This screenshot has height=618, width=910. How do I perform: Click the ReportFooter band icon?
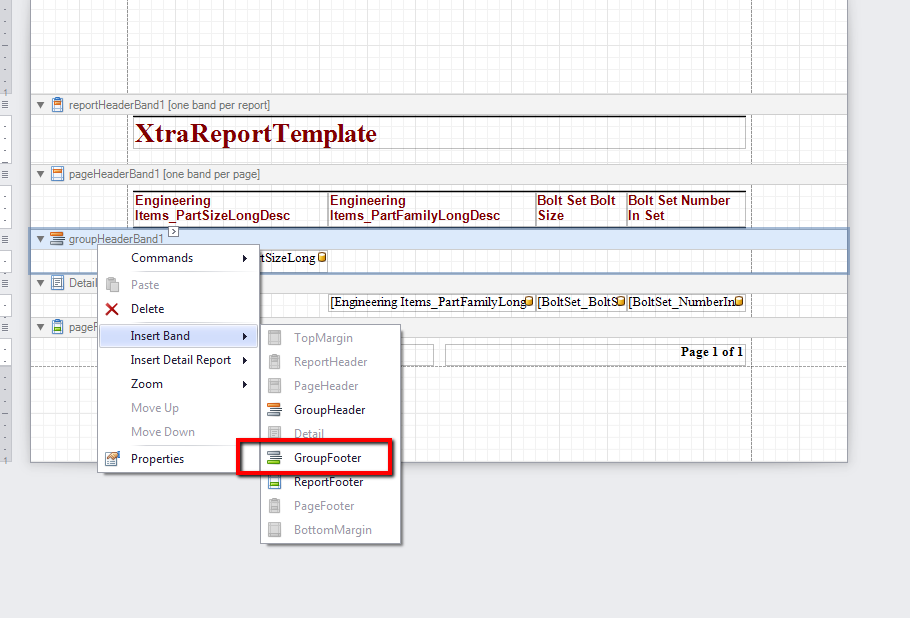(x=275, y=481)
